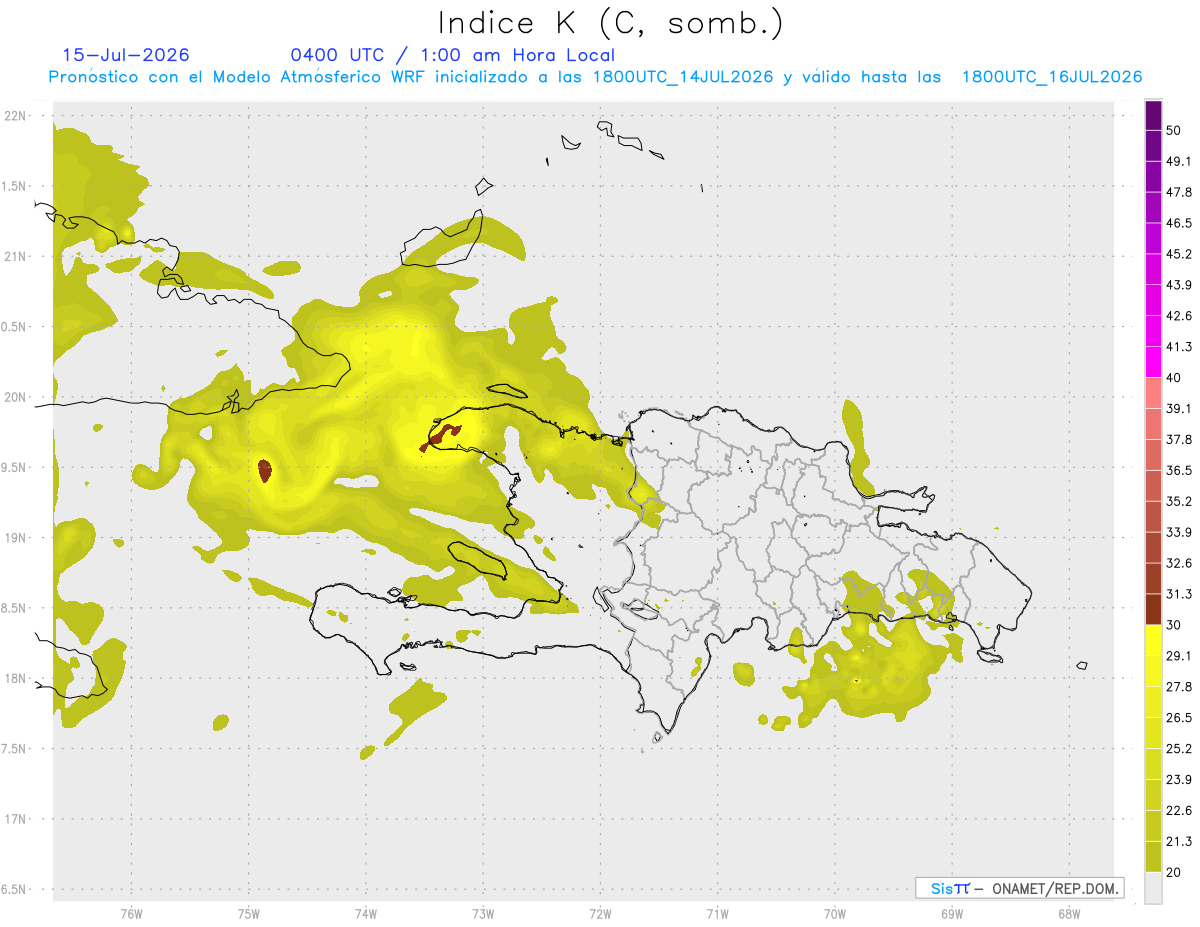Click the colorbar value "22.6"
Screen dimensions: 1200x927
[x=1178, y=810]
